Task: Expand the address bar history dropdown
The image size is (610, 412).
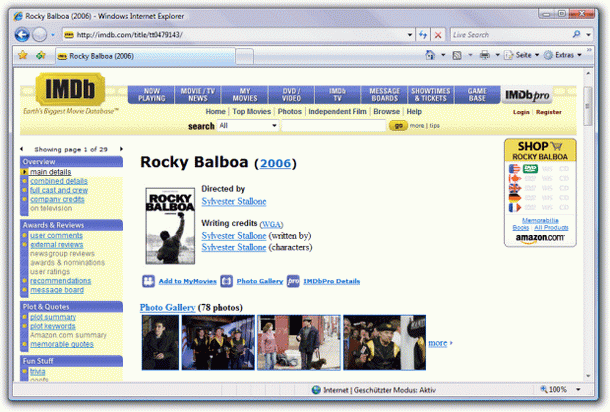Action: (x=410, y=35)
